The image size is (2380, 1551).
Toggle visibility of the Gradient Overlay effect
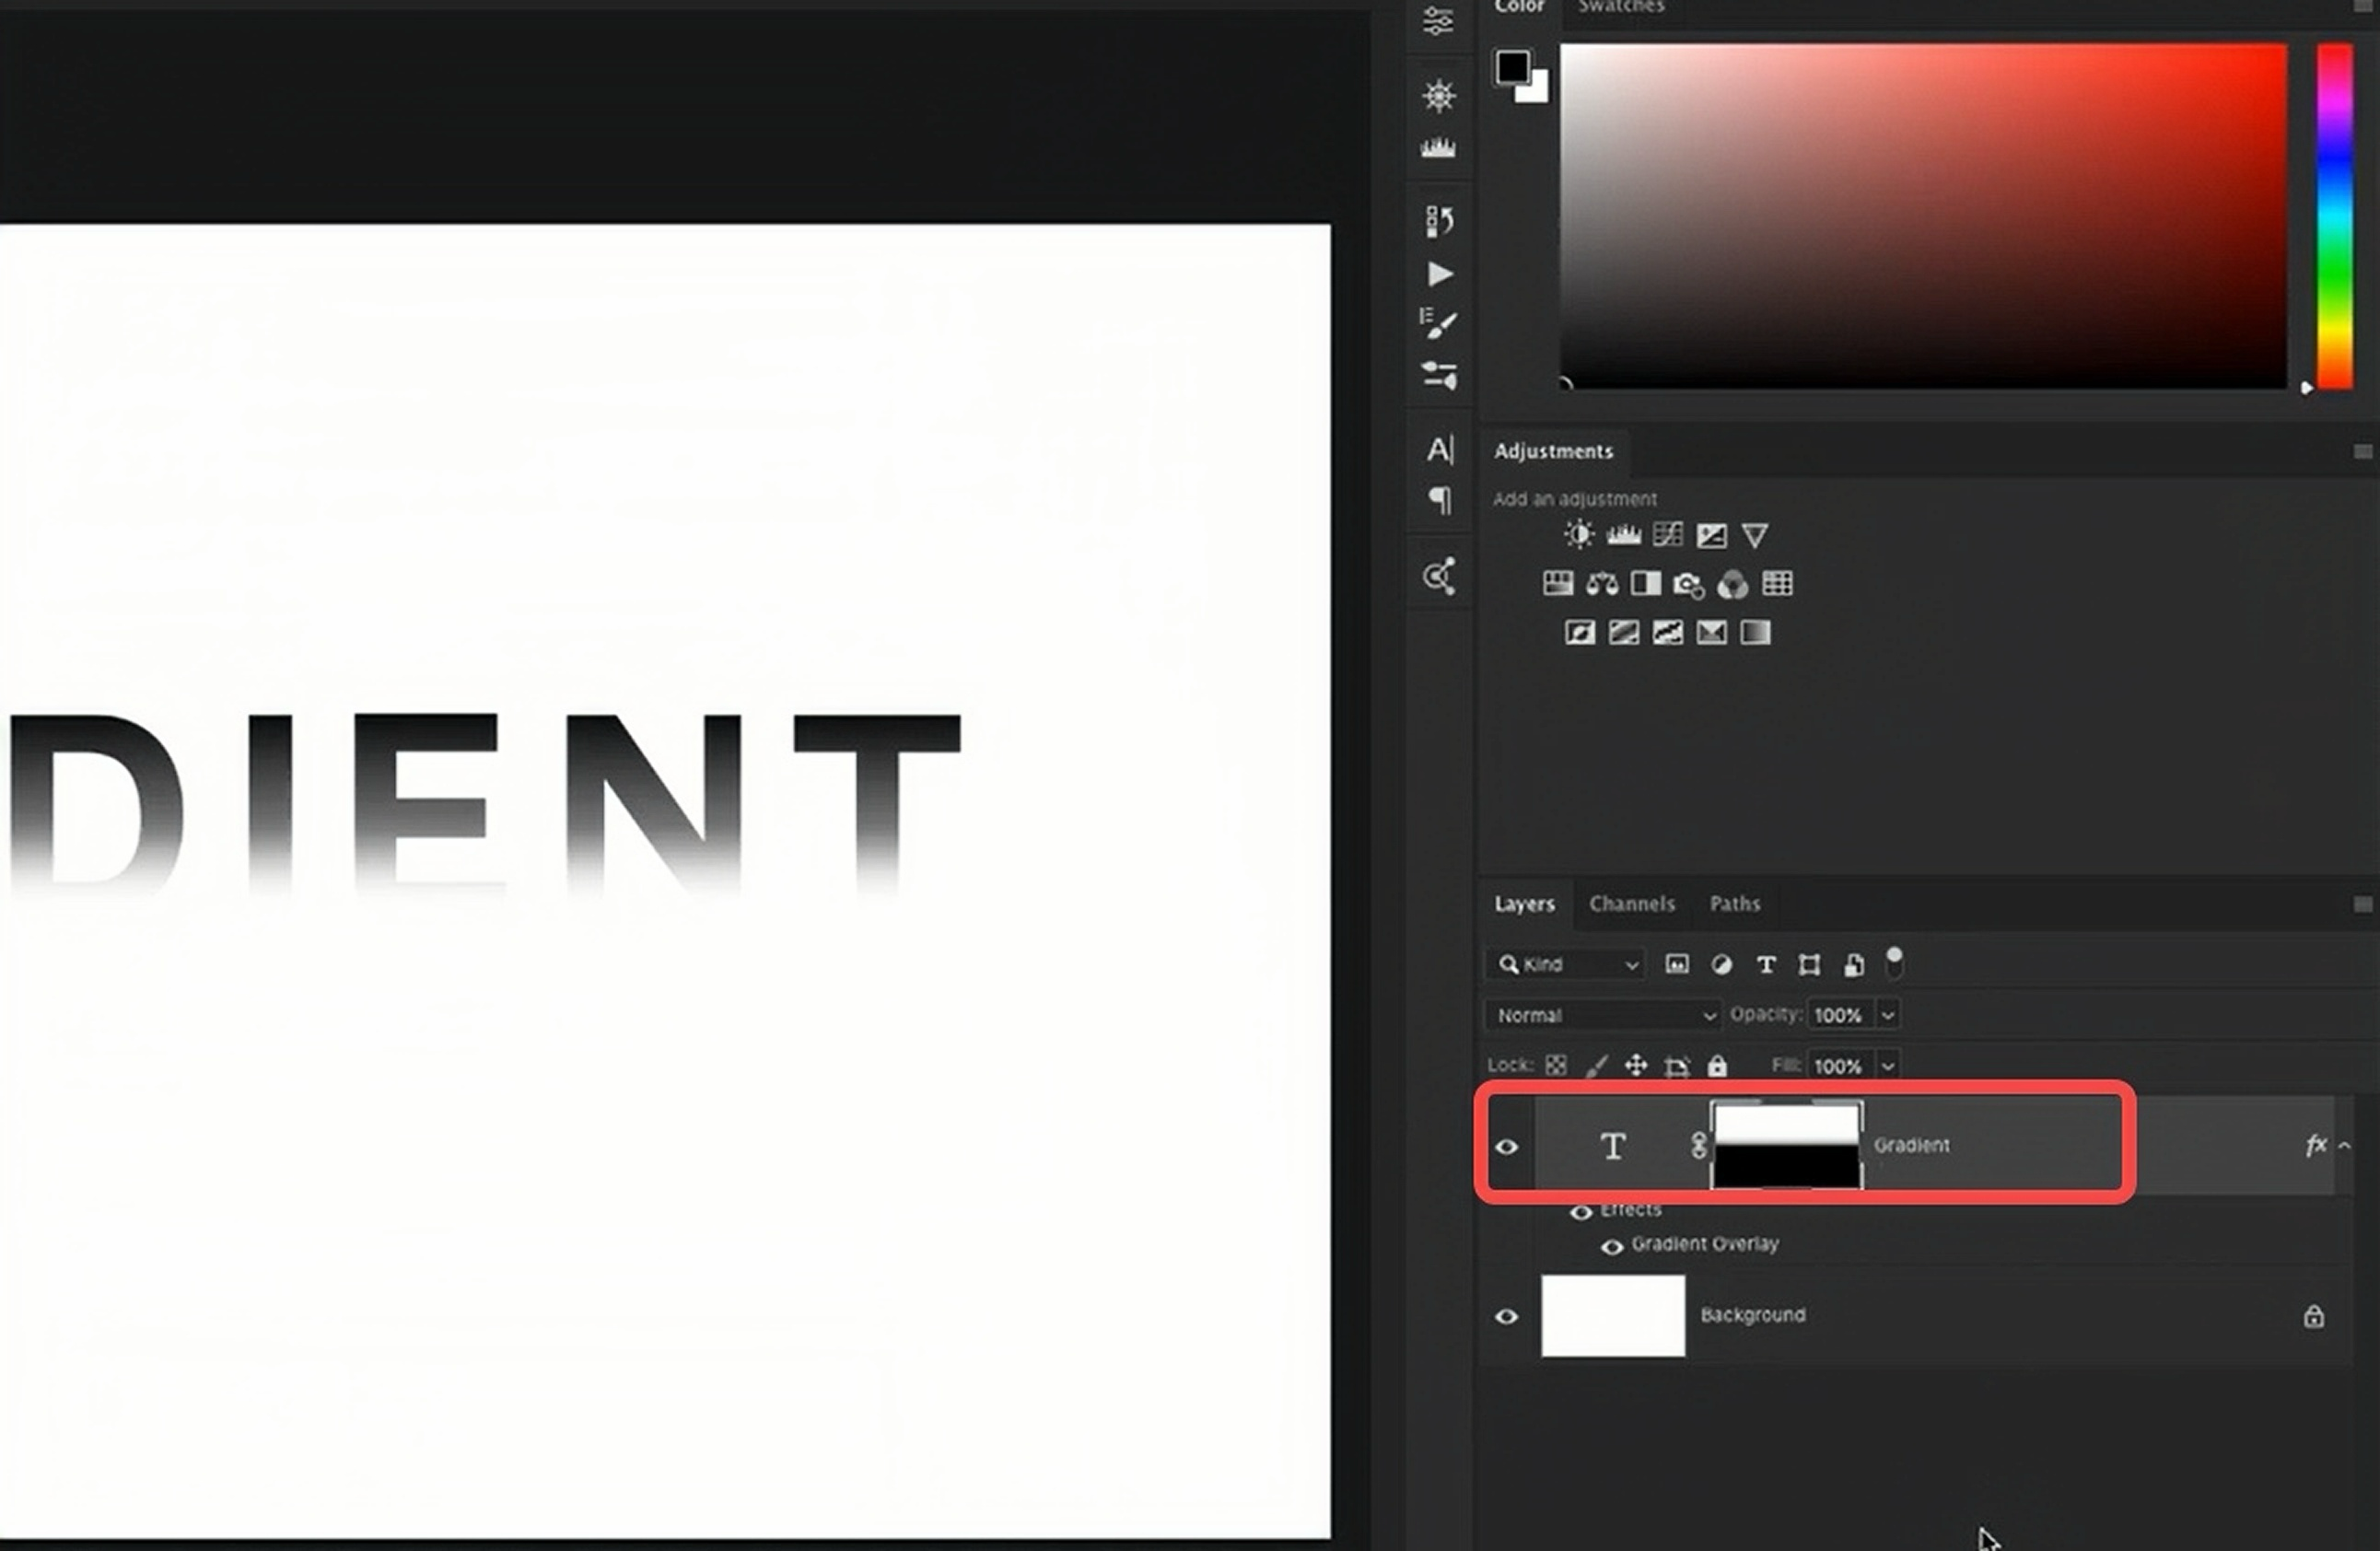tap(1613, 1247)
